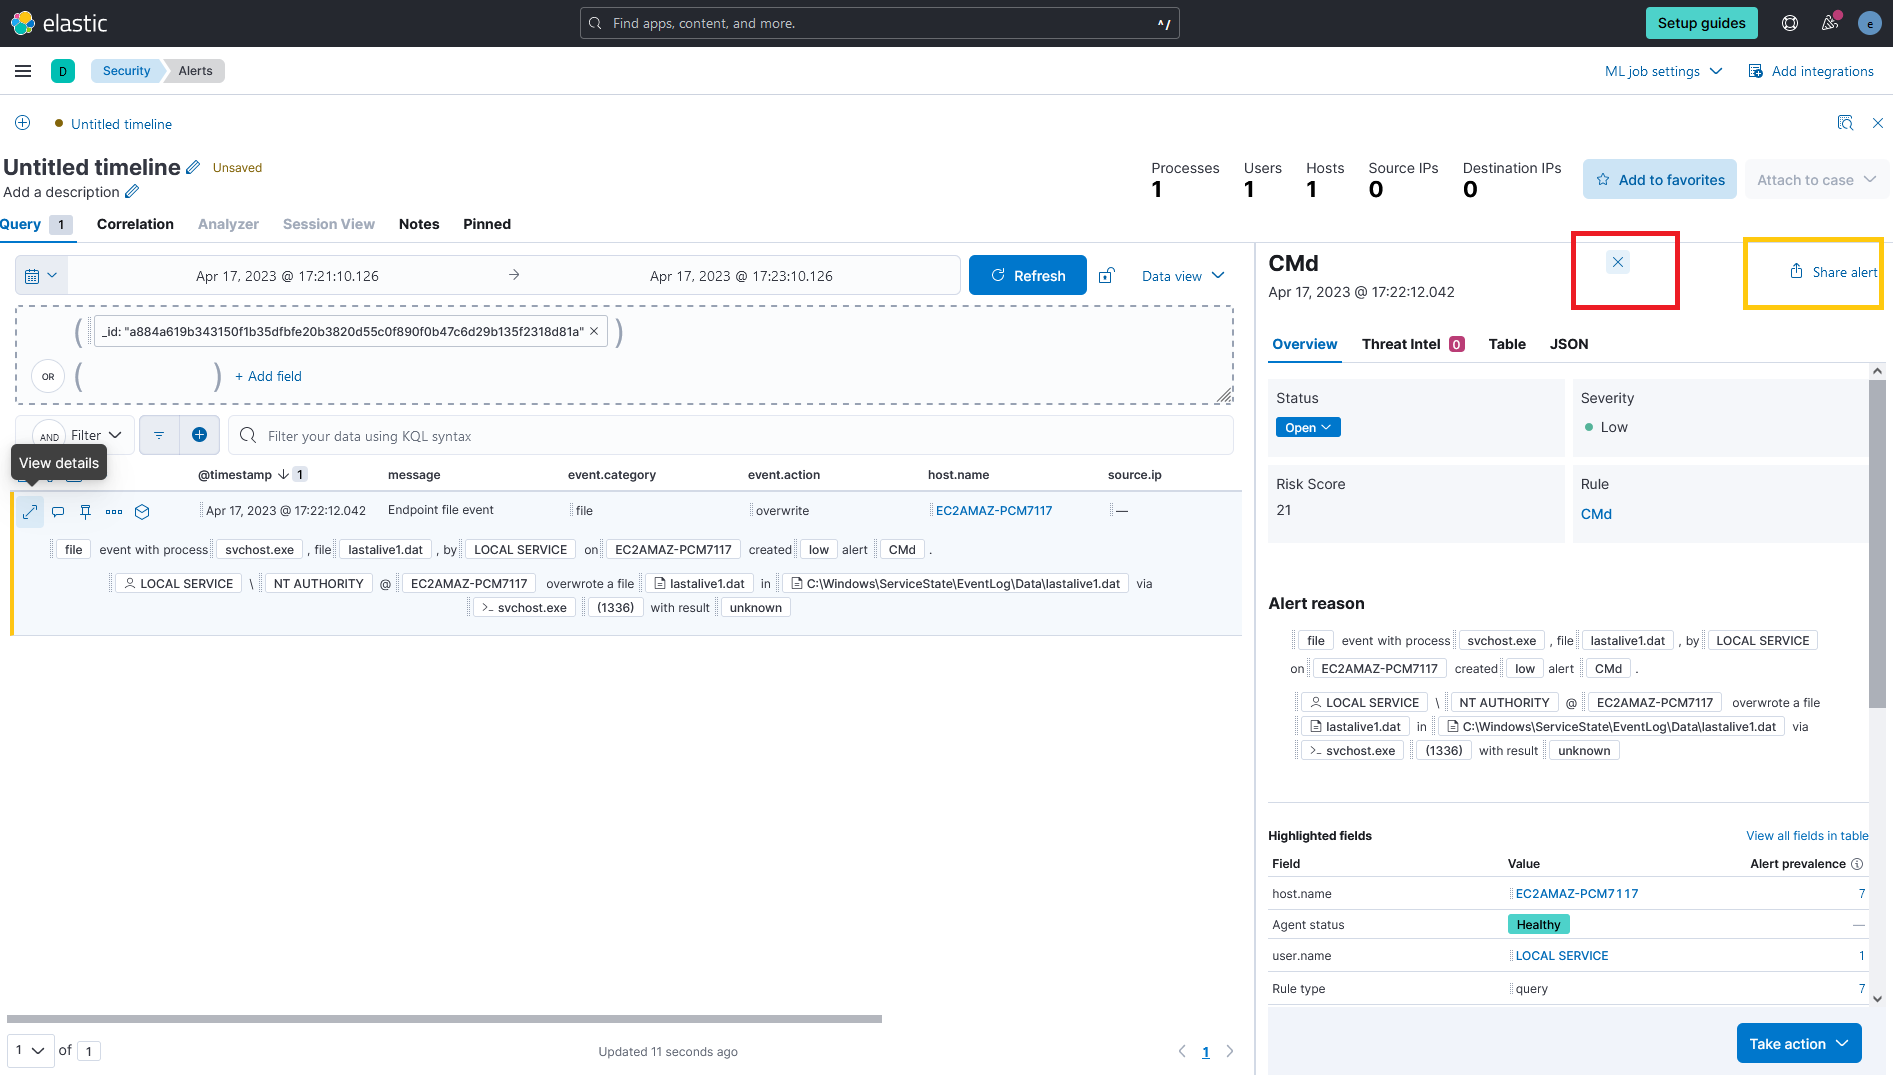This screenshot has height=1075, width=1893.
Task: Toggle the AND filter operator pill
Action: [48, 435]
